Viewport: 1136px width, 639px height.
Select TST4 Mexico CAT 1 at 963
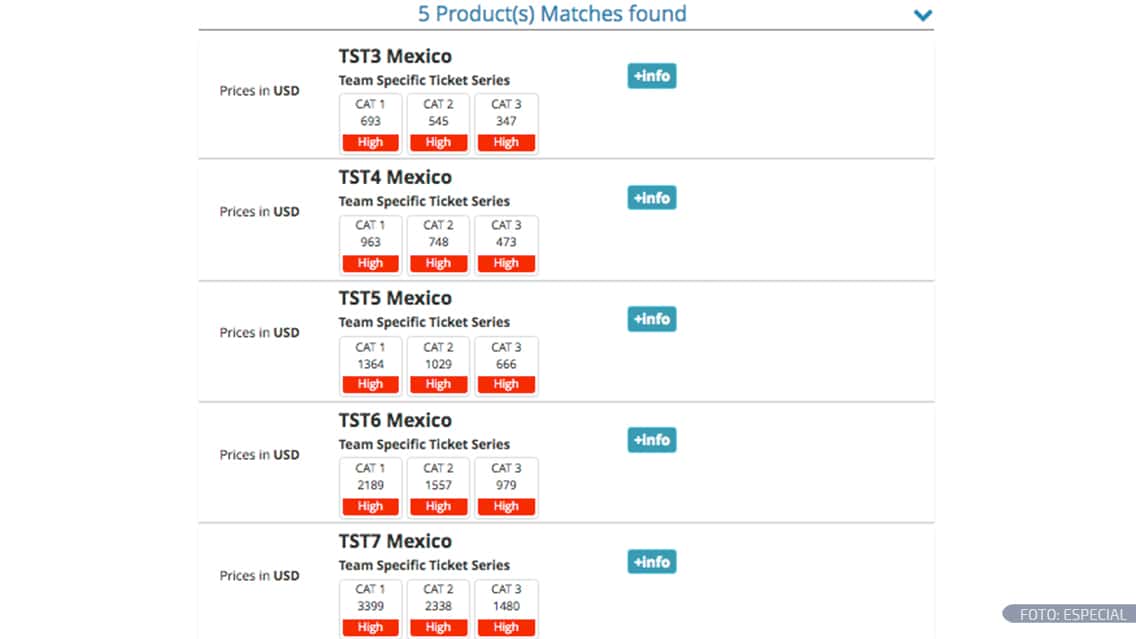pyautogui.click(x=370, y=245)
